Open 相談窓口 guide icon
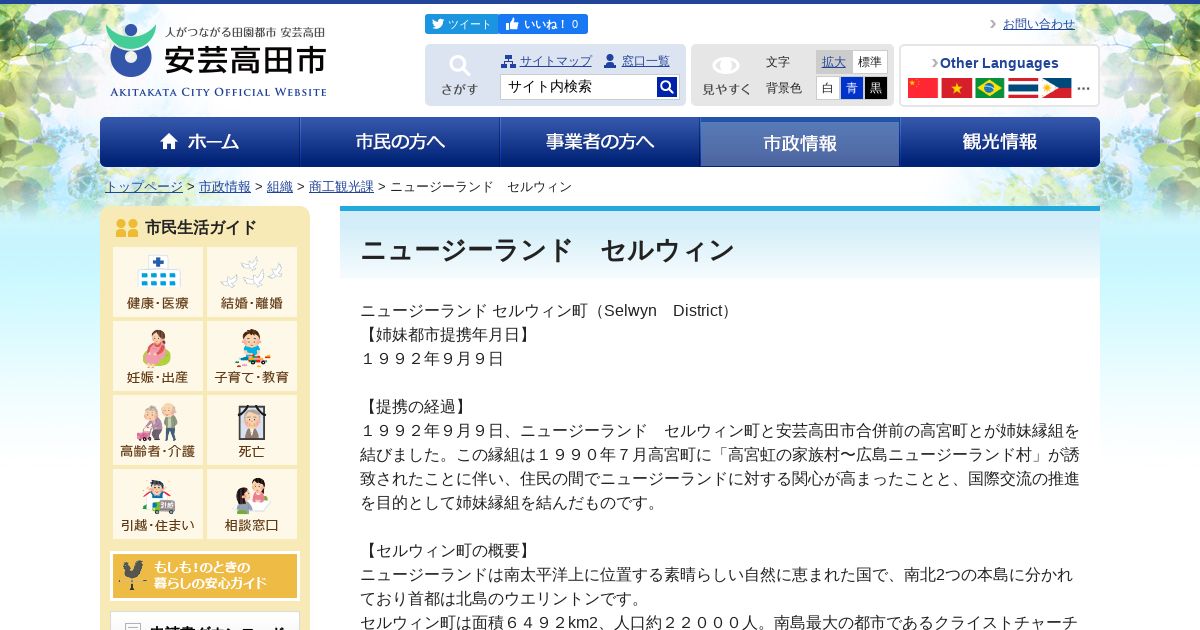 (252, 504)
